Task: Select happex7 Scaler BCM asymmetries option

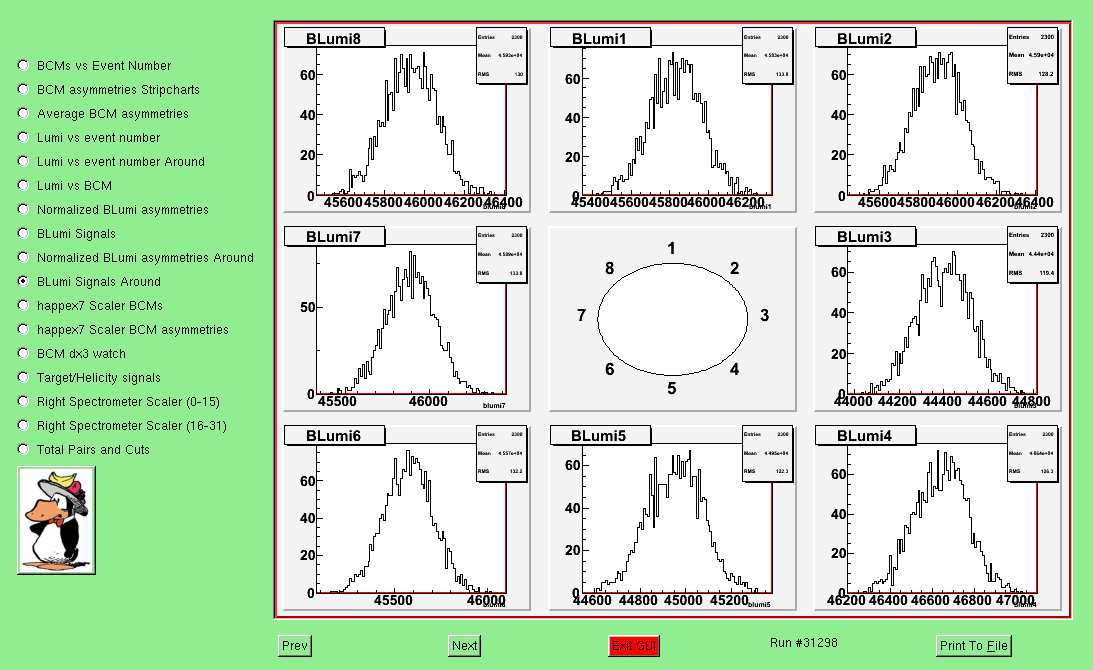Action: click(23, 329)
